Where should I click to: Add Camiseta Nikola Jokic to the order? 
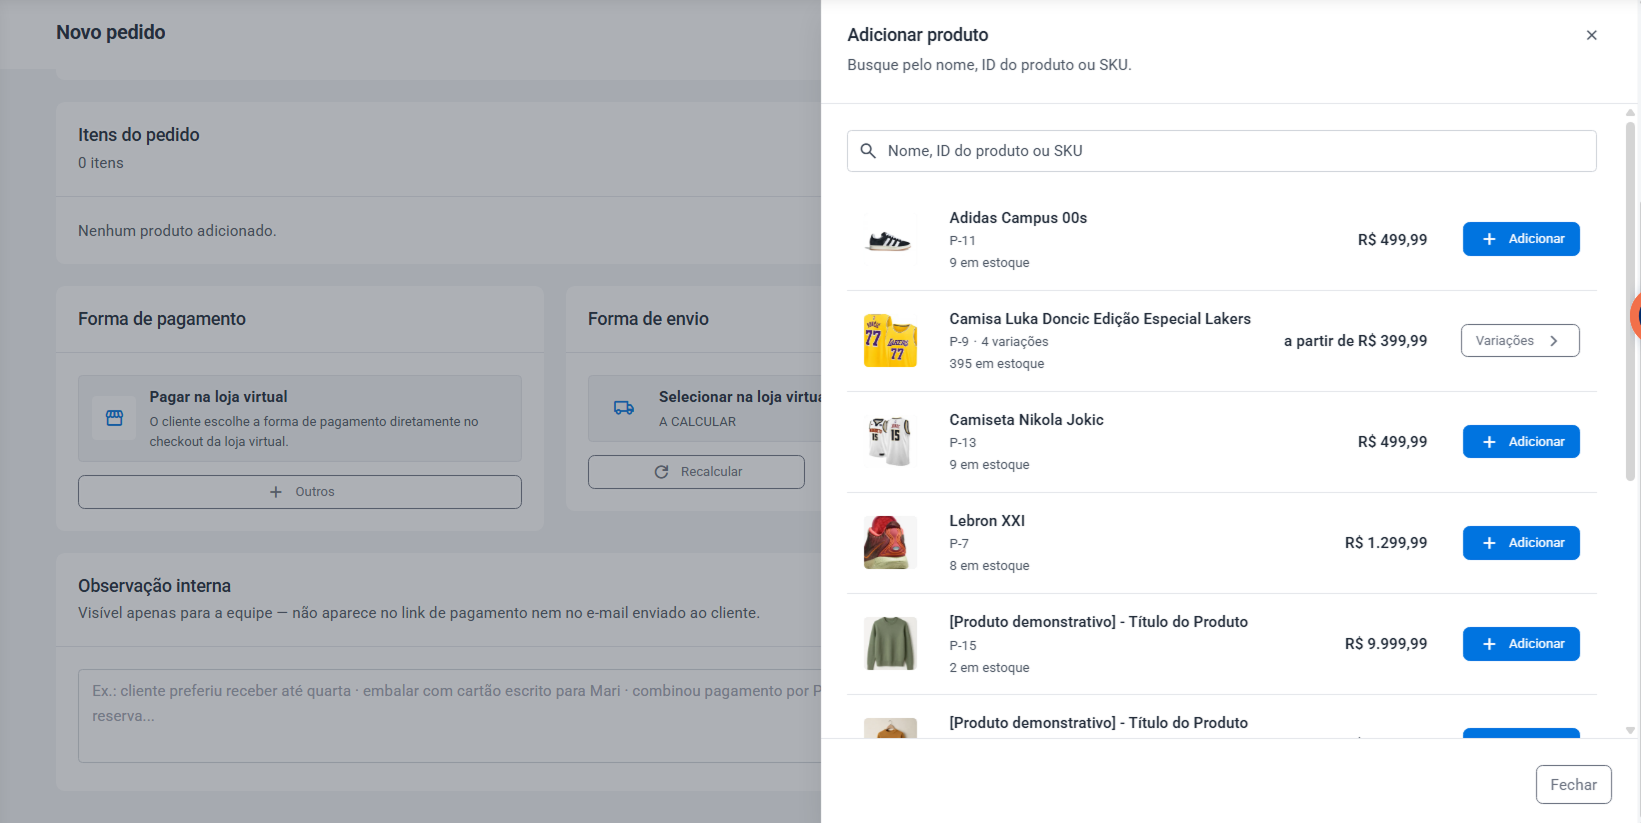click(1521, 442)
